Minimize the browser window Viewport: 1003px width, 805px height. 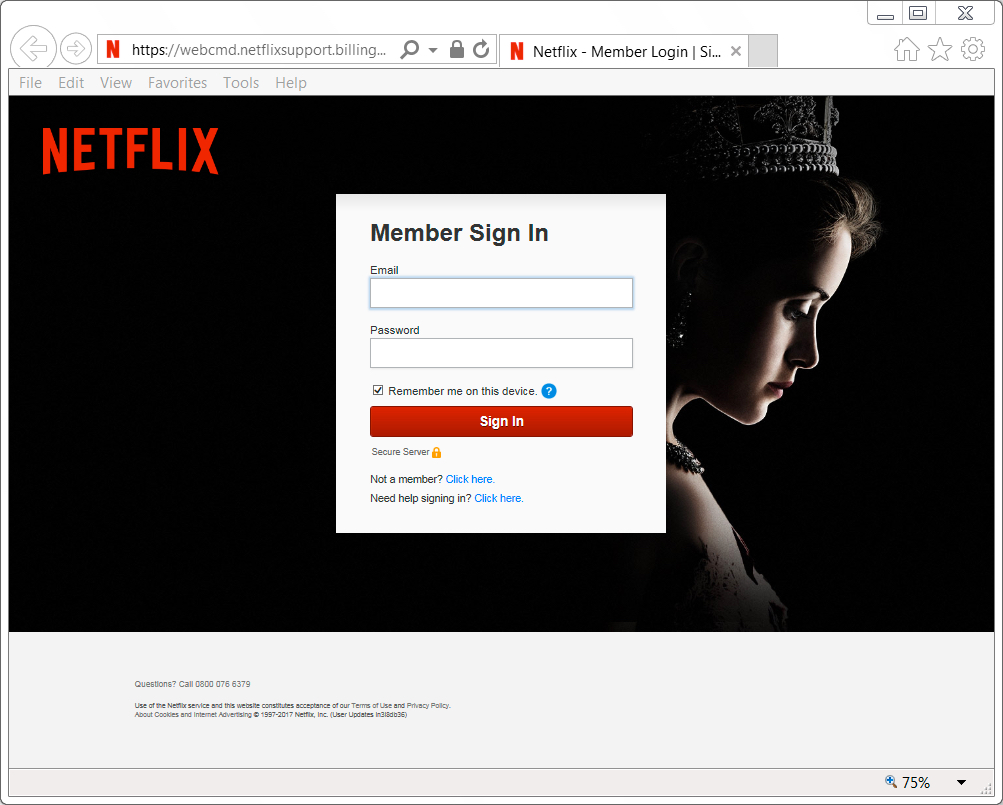point(885,14)
